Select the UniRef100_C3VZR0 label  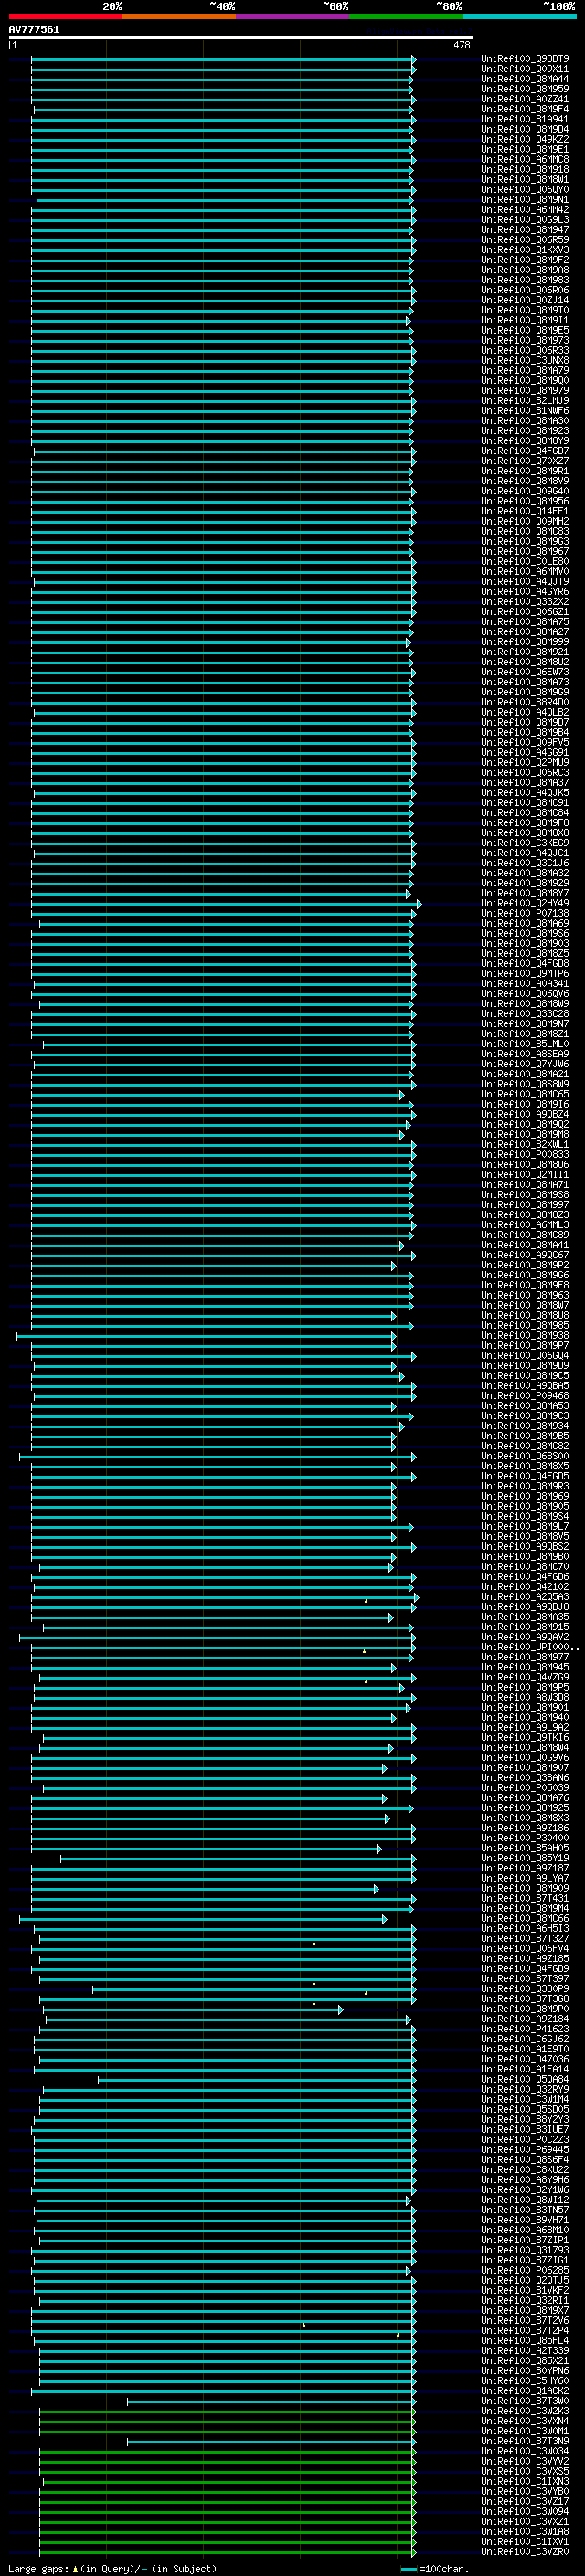click(x=525, y=2552)
